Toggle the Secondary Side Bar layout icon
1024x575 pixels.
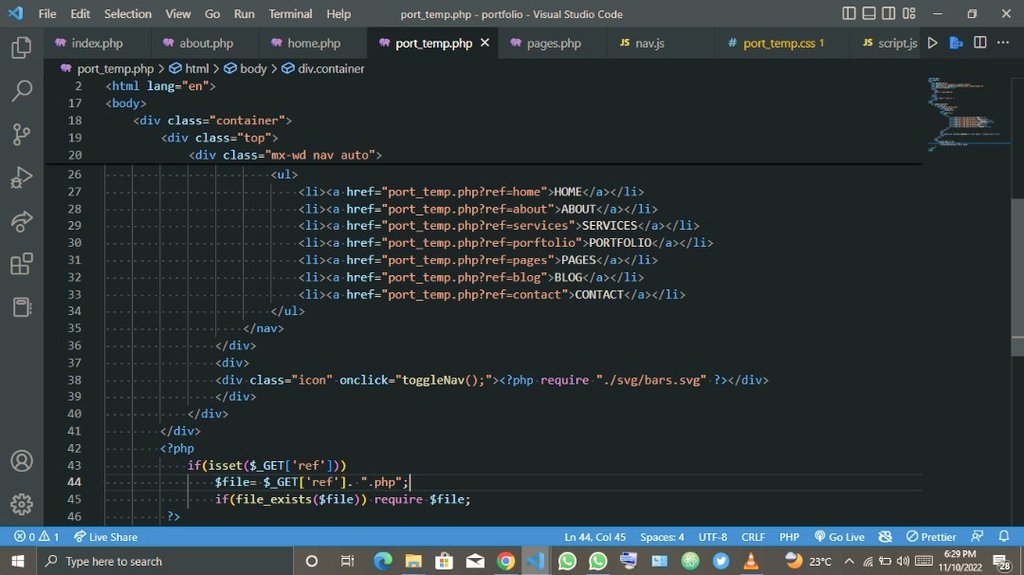[889, 13]
